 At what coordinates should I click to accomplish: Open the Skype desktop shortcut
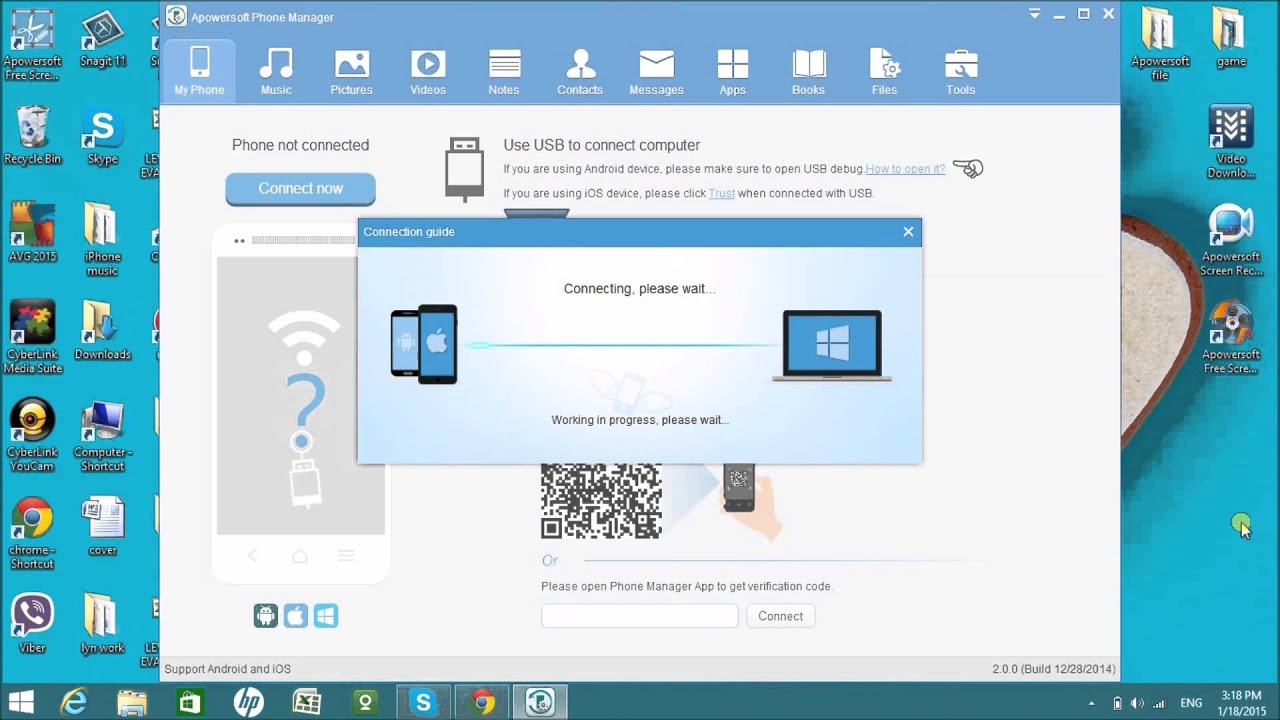102,135
